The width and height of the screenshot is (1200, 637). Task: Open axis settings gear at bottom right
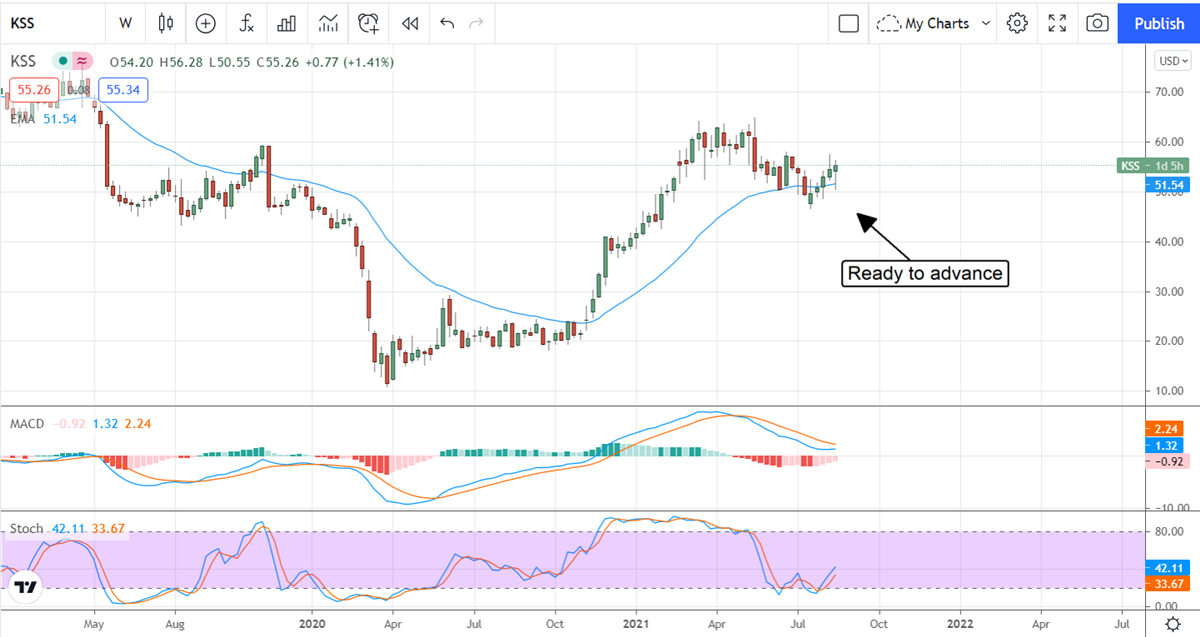(x=1171, y=622)
